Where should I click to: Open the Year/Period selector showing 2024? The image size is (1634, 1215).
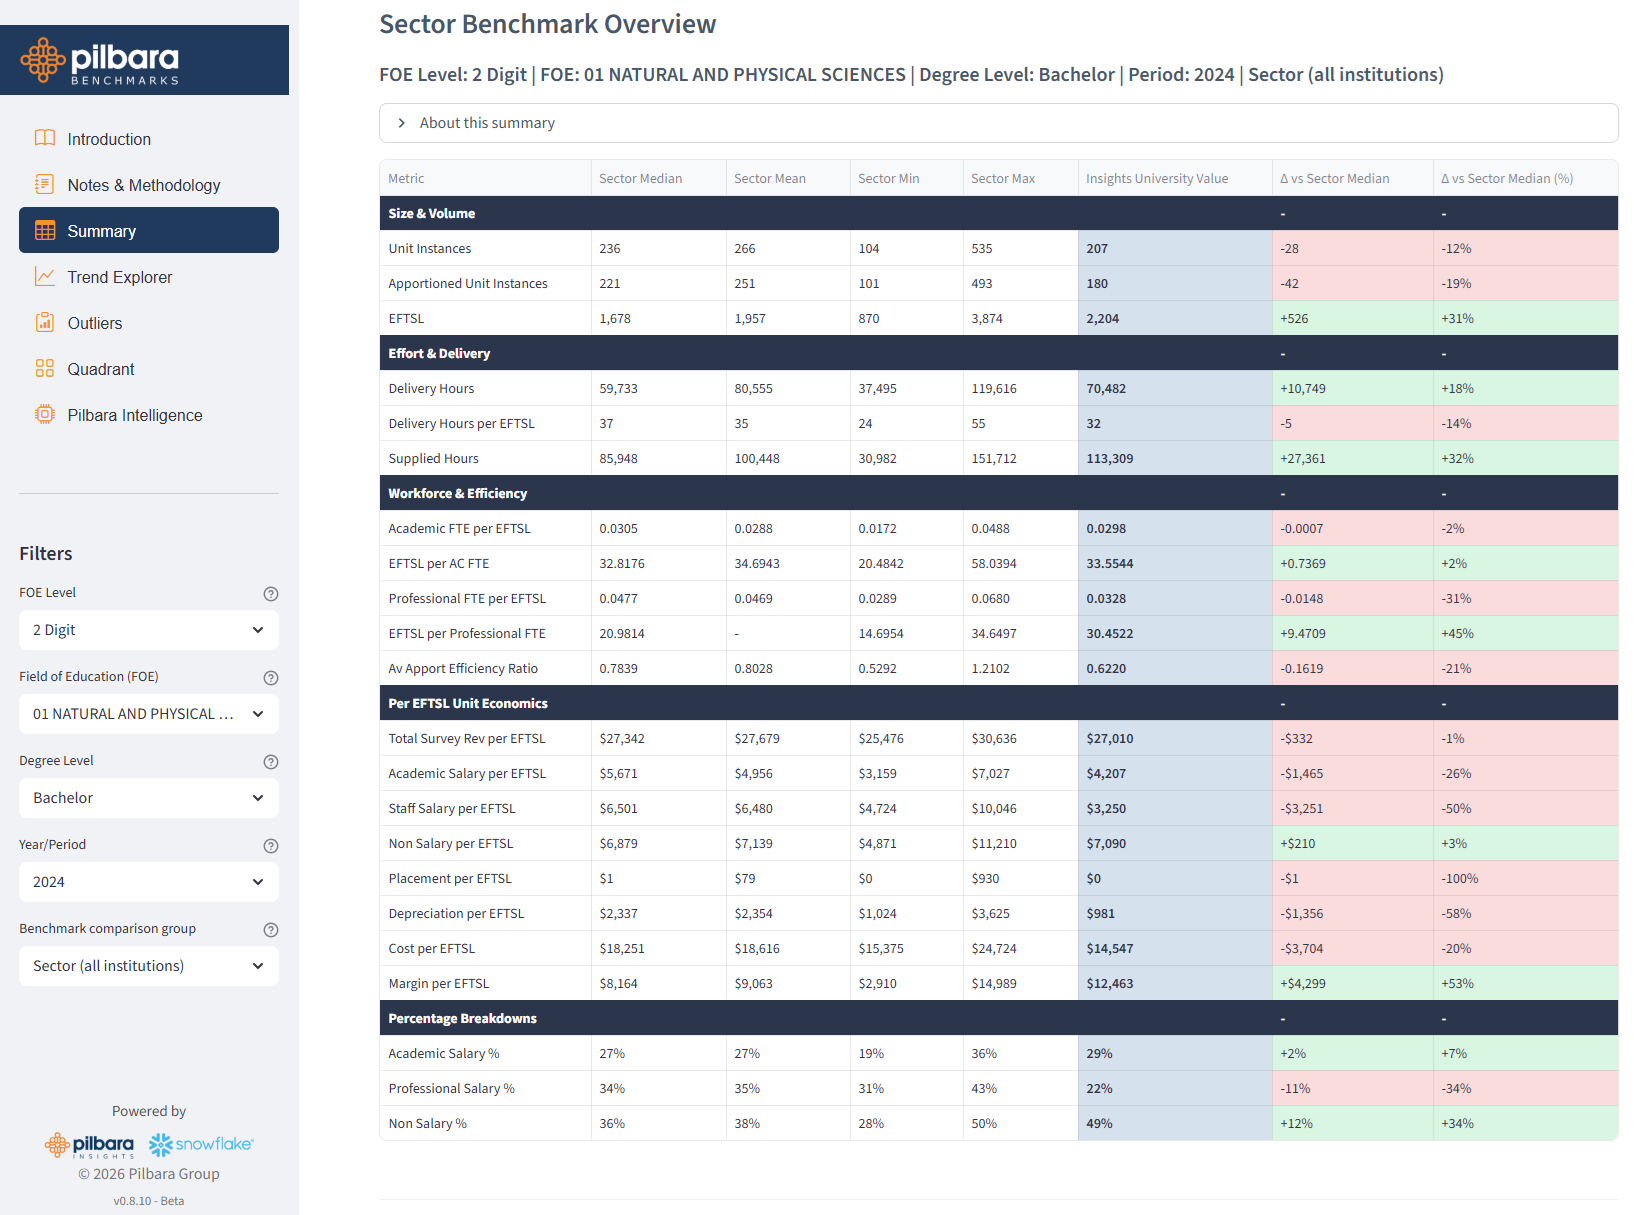click(x=148, y=881)
